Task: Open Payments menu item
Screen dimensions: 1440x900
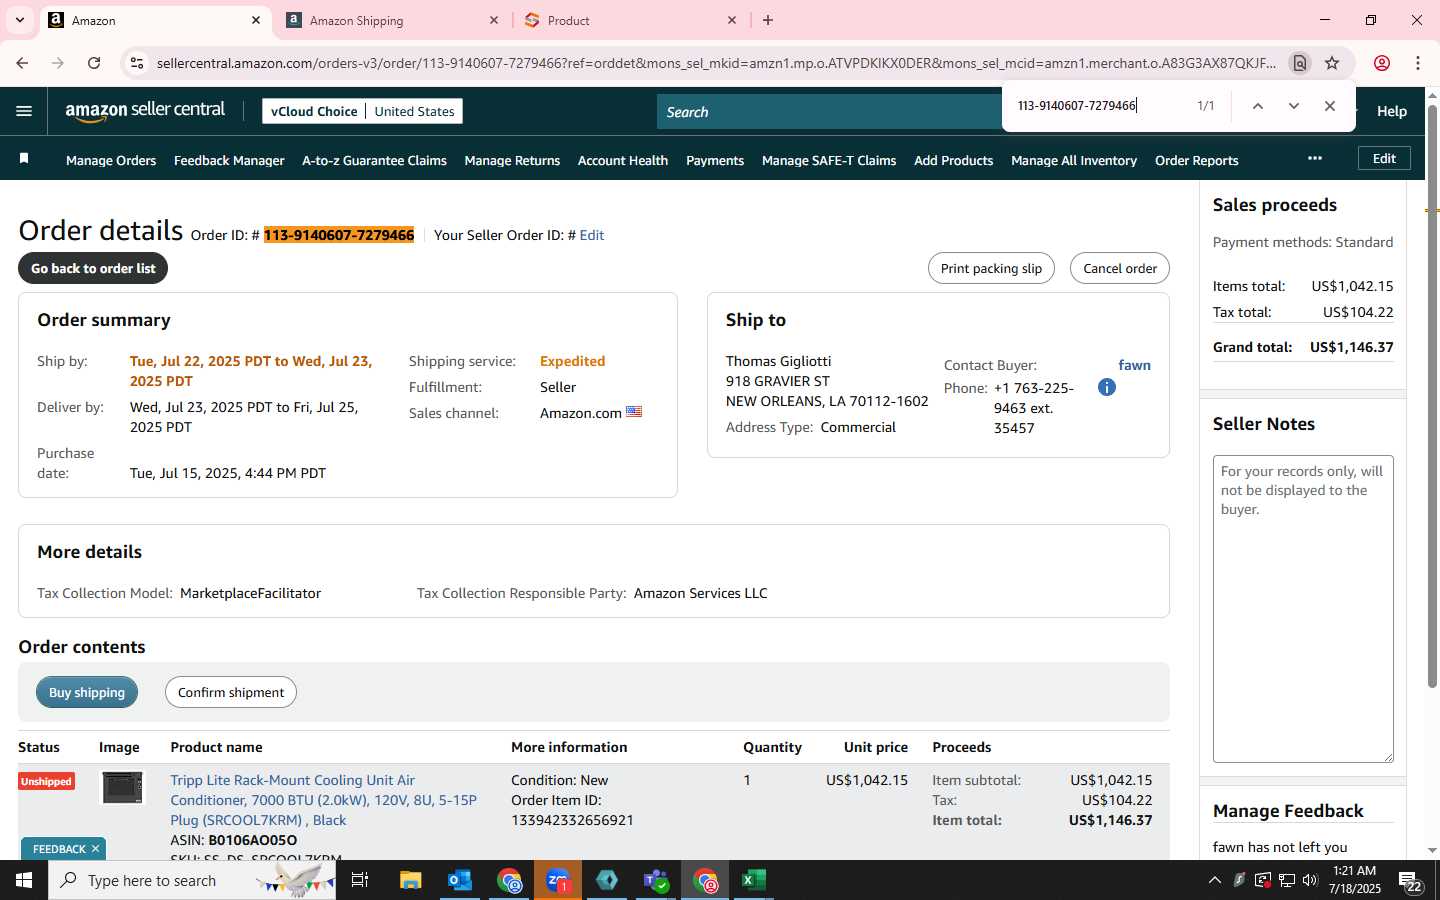Action: [715, 160]
